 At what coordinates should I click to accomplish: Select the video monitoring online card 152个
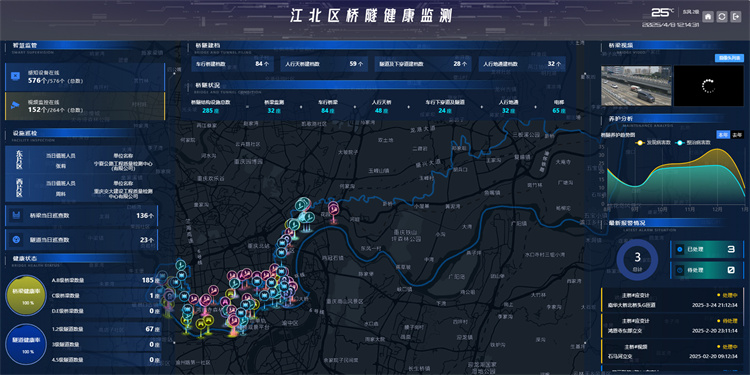pyautogui.click(x=85, y=106)
